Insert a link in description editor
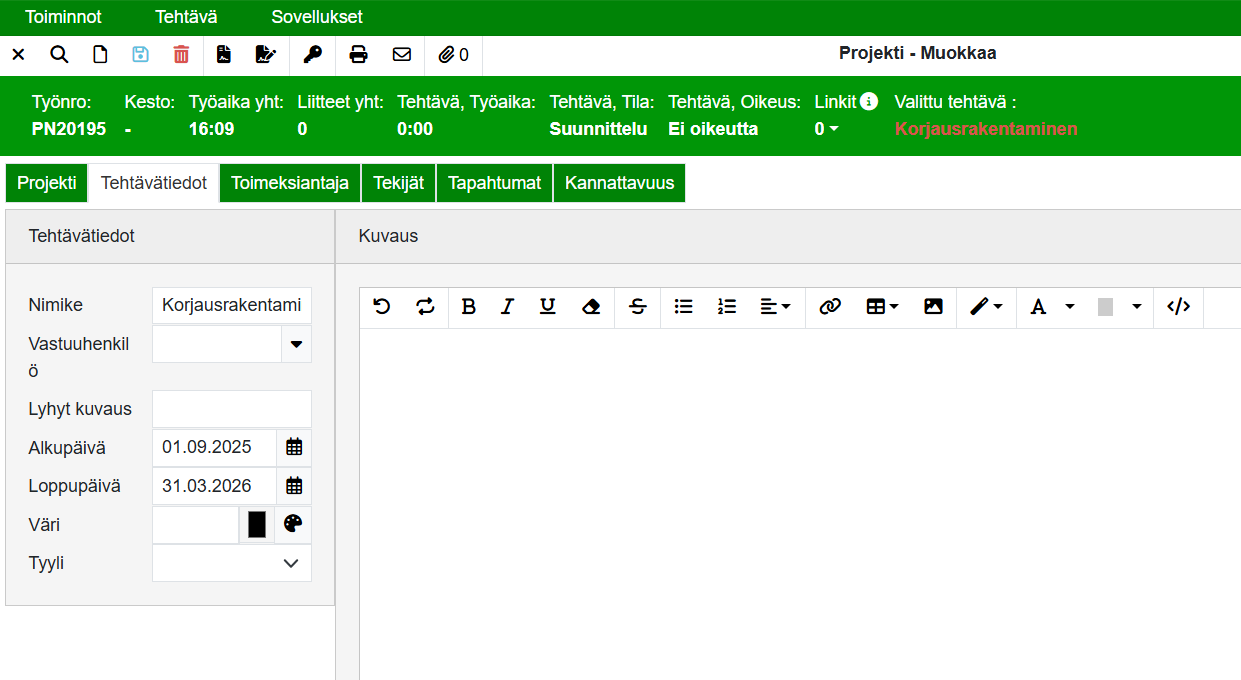Screen dimensions: 1241x680 tap(829, 307)
